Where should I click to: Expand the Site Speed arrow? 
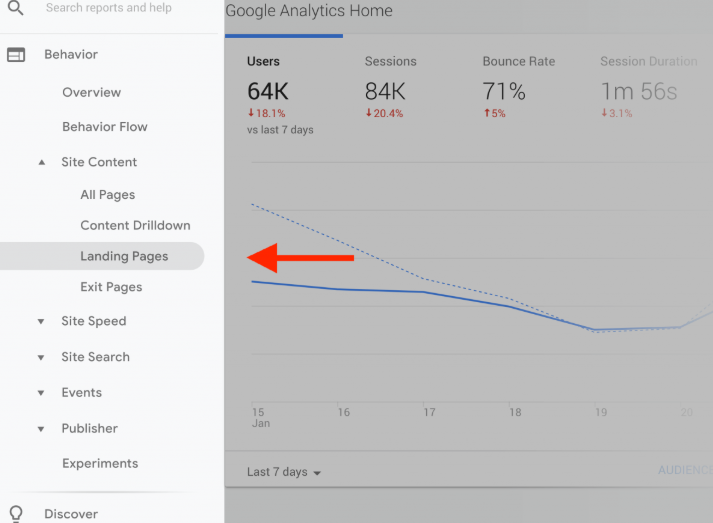click(x=41, y=322)
